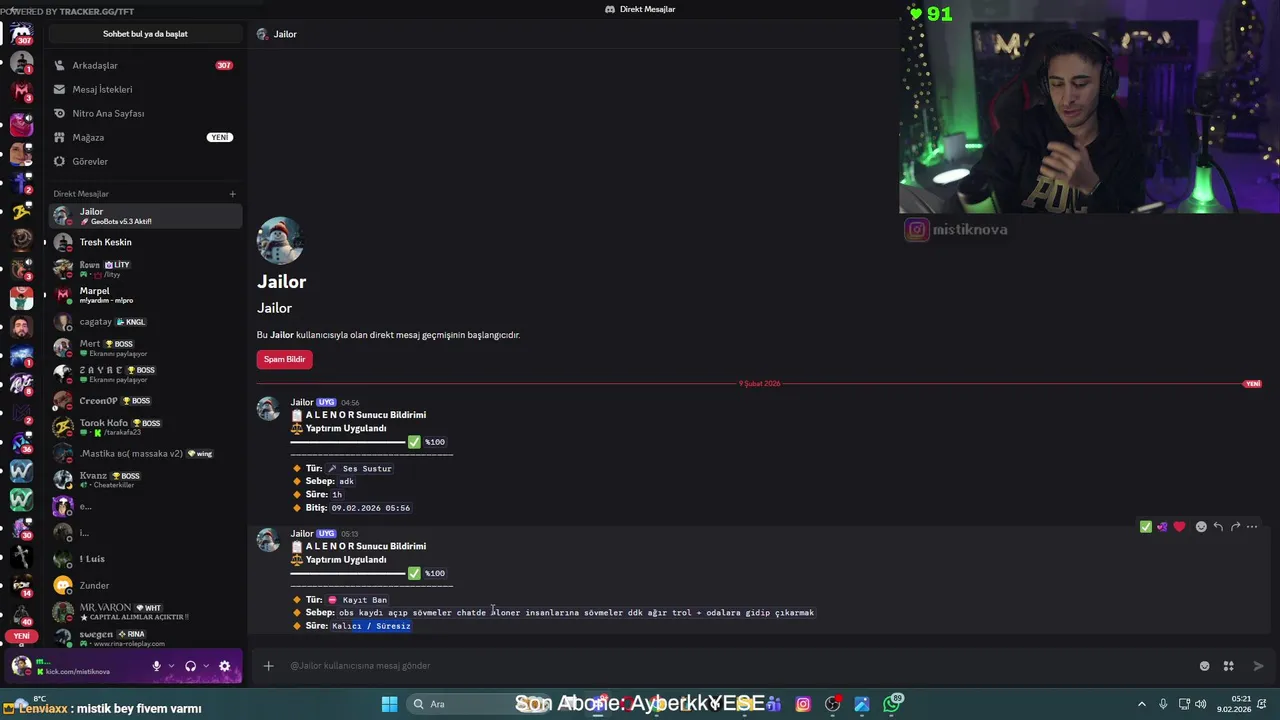This screenshot has width=1280, height=720.
Task: Reply to the message with reply arrow
Action: click(1218, 527)
